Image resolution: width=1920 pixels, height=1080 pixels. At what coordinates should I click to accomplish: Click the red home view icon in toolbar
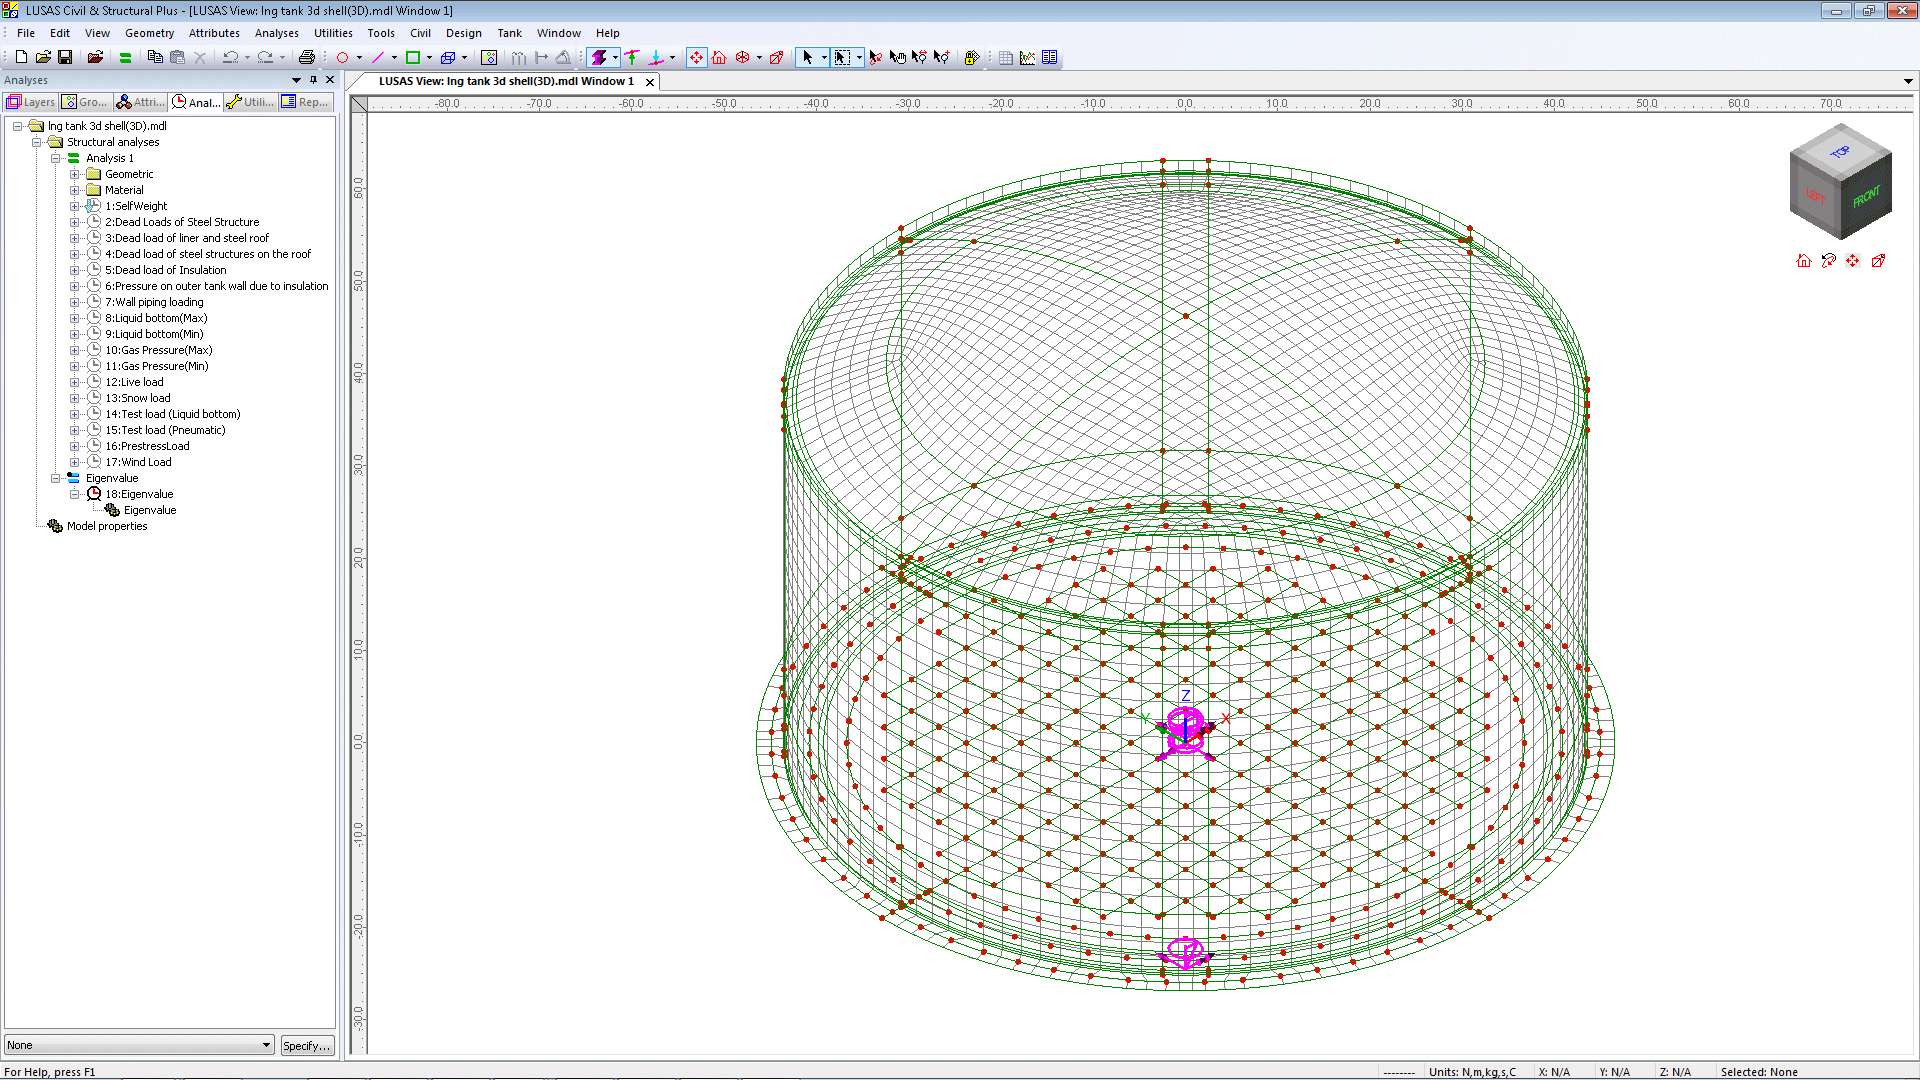[719, 57]
